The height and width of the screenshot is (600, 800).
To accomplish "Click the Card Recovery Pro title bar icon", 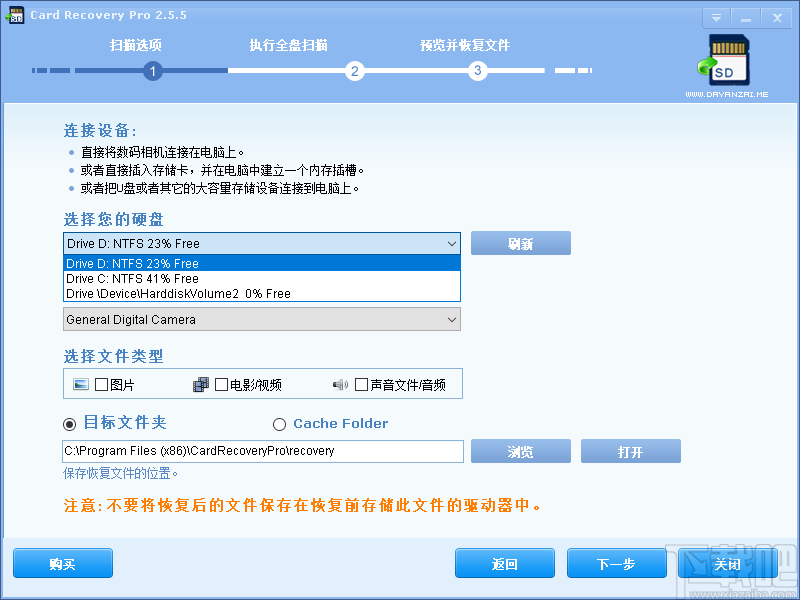I will pyautogui.click(x=14, y=15).
